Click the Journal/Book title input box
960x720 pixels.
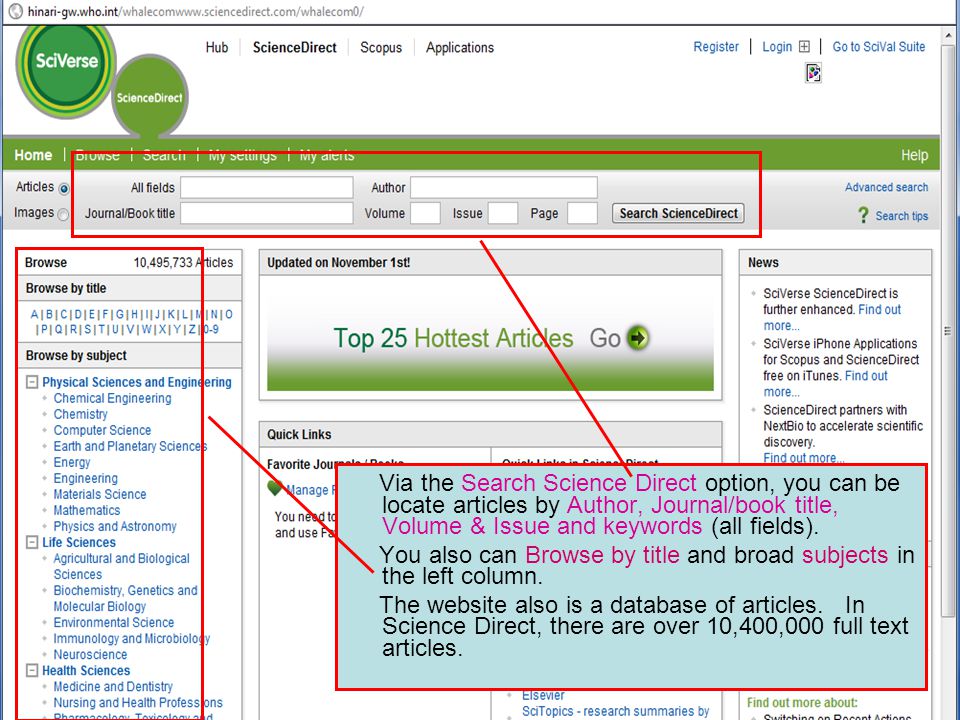[x=266, y=213]
